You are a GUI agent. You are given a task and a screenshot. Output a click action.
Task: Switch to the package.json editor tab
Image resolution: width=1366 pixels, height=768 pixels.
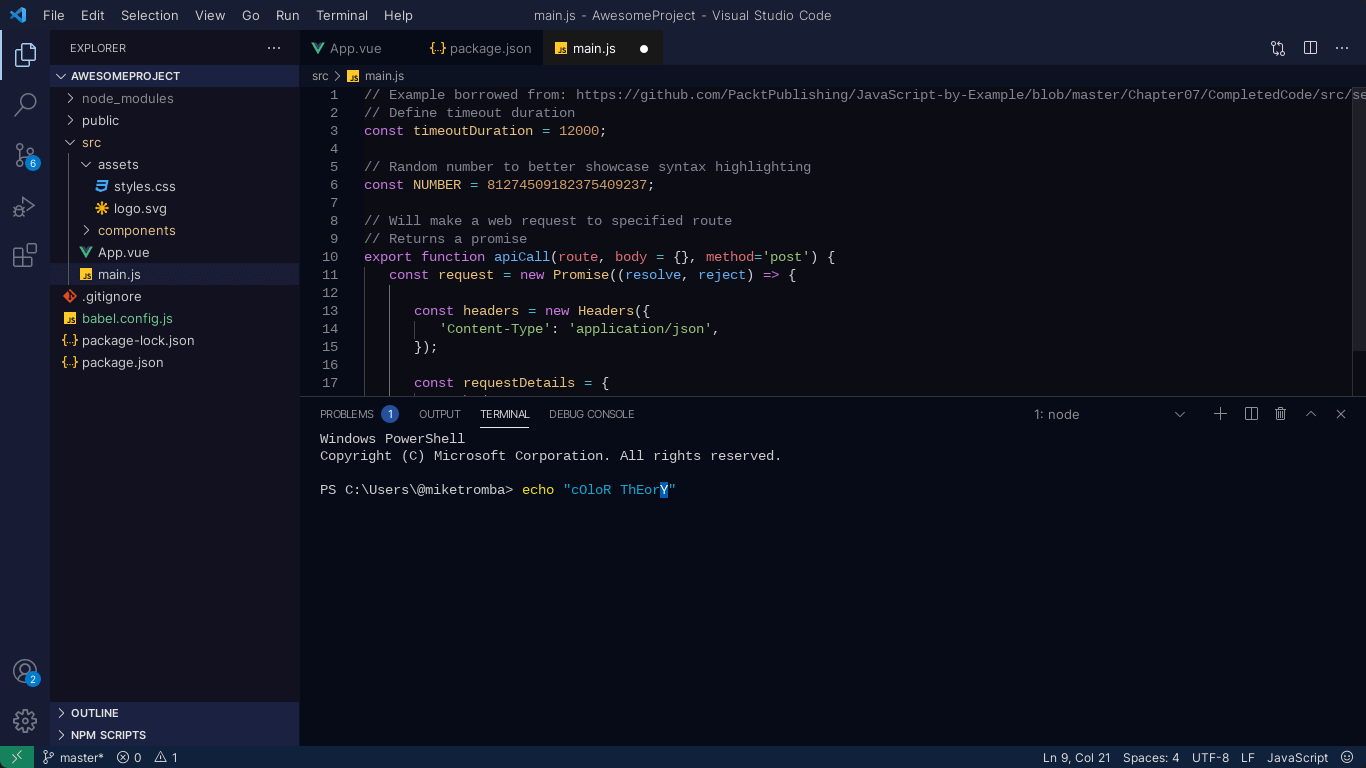(480, 48)
